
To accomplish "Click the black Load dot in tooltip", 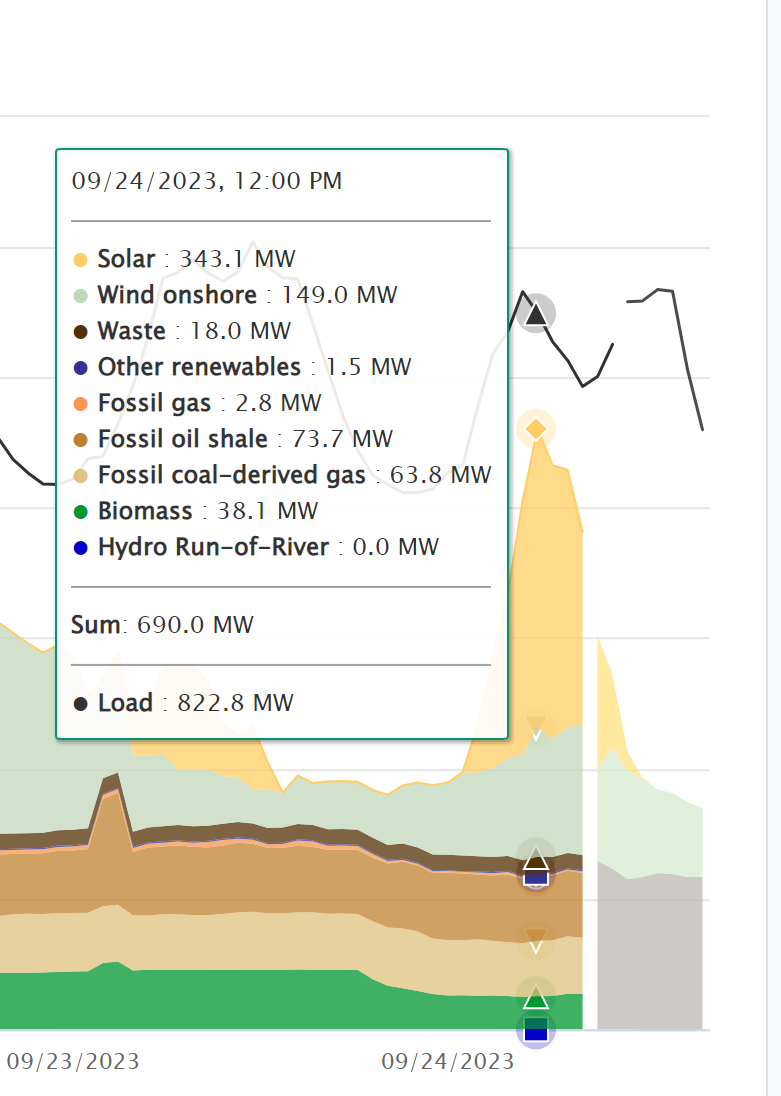I will (x=81, y=704).
